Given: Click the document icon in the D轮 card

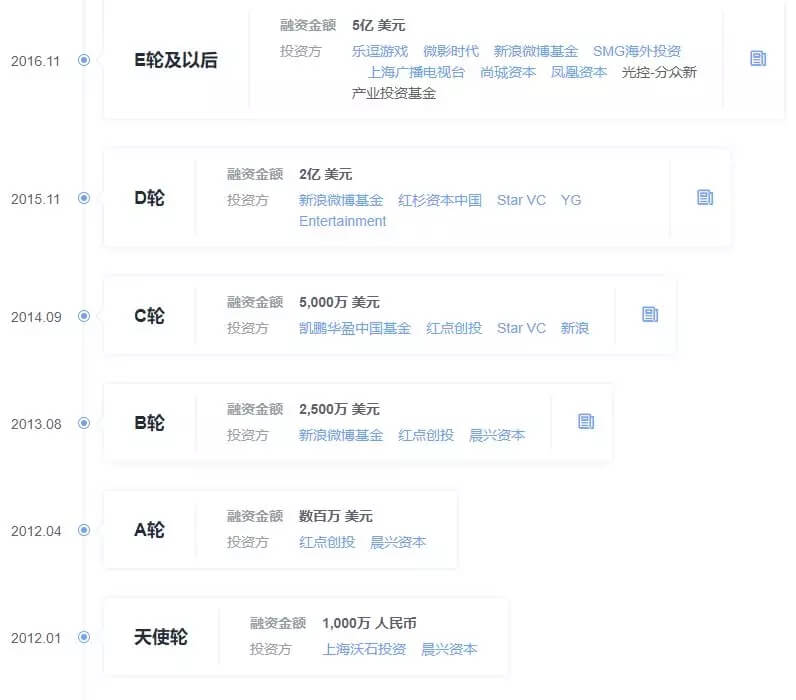Looking at the screenshot, I should tap(705, 198).
